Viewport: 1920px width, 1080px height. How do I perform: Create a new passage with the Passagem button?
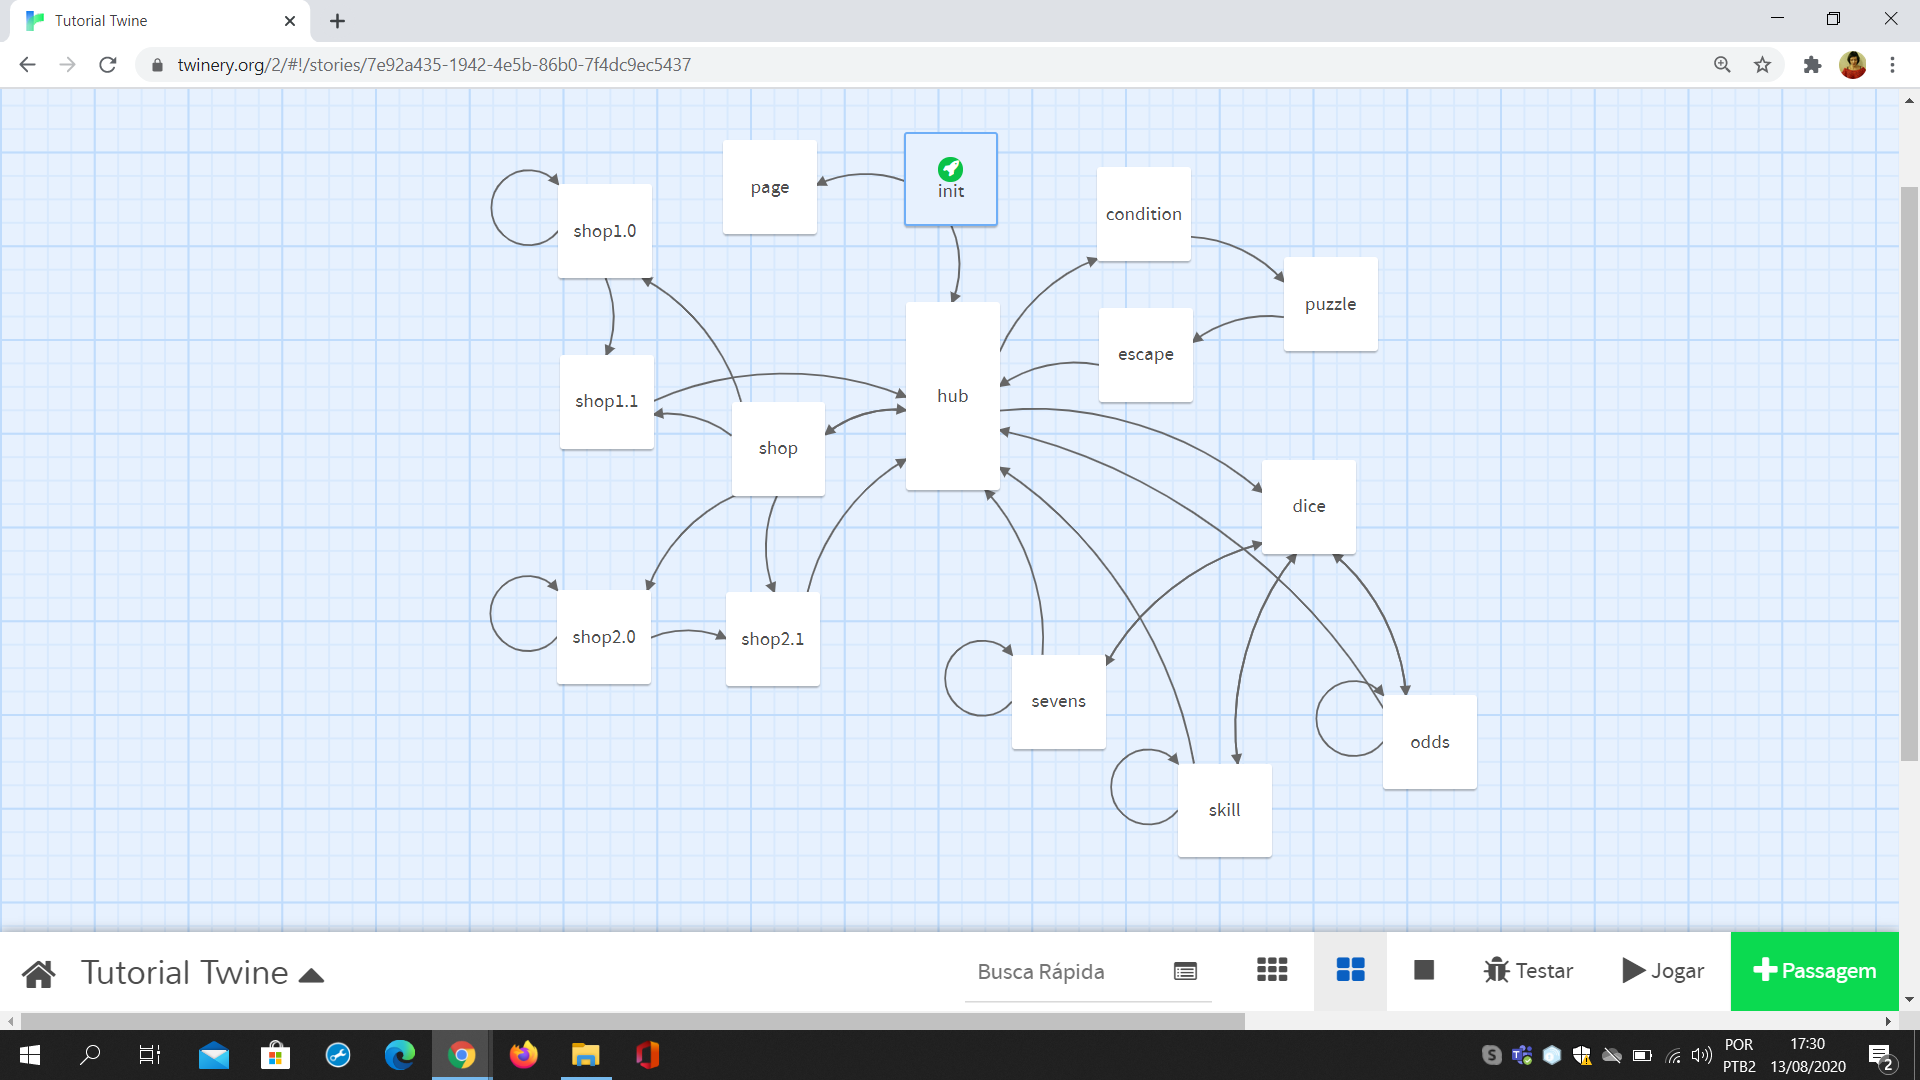click(x=1814, y=971)
